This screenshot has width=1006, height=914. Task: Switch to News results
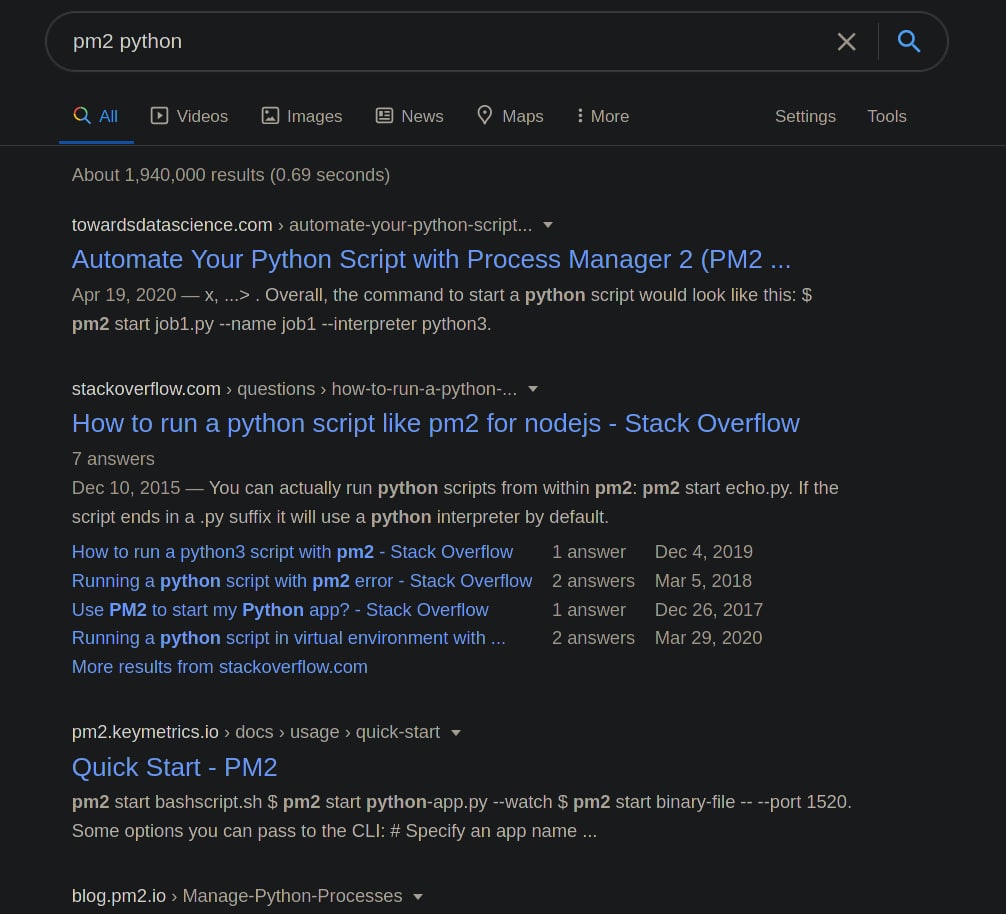point(409,116)
